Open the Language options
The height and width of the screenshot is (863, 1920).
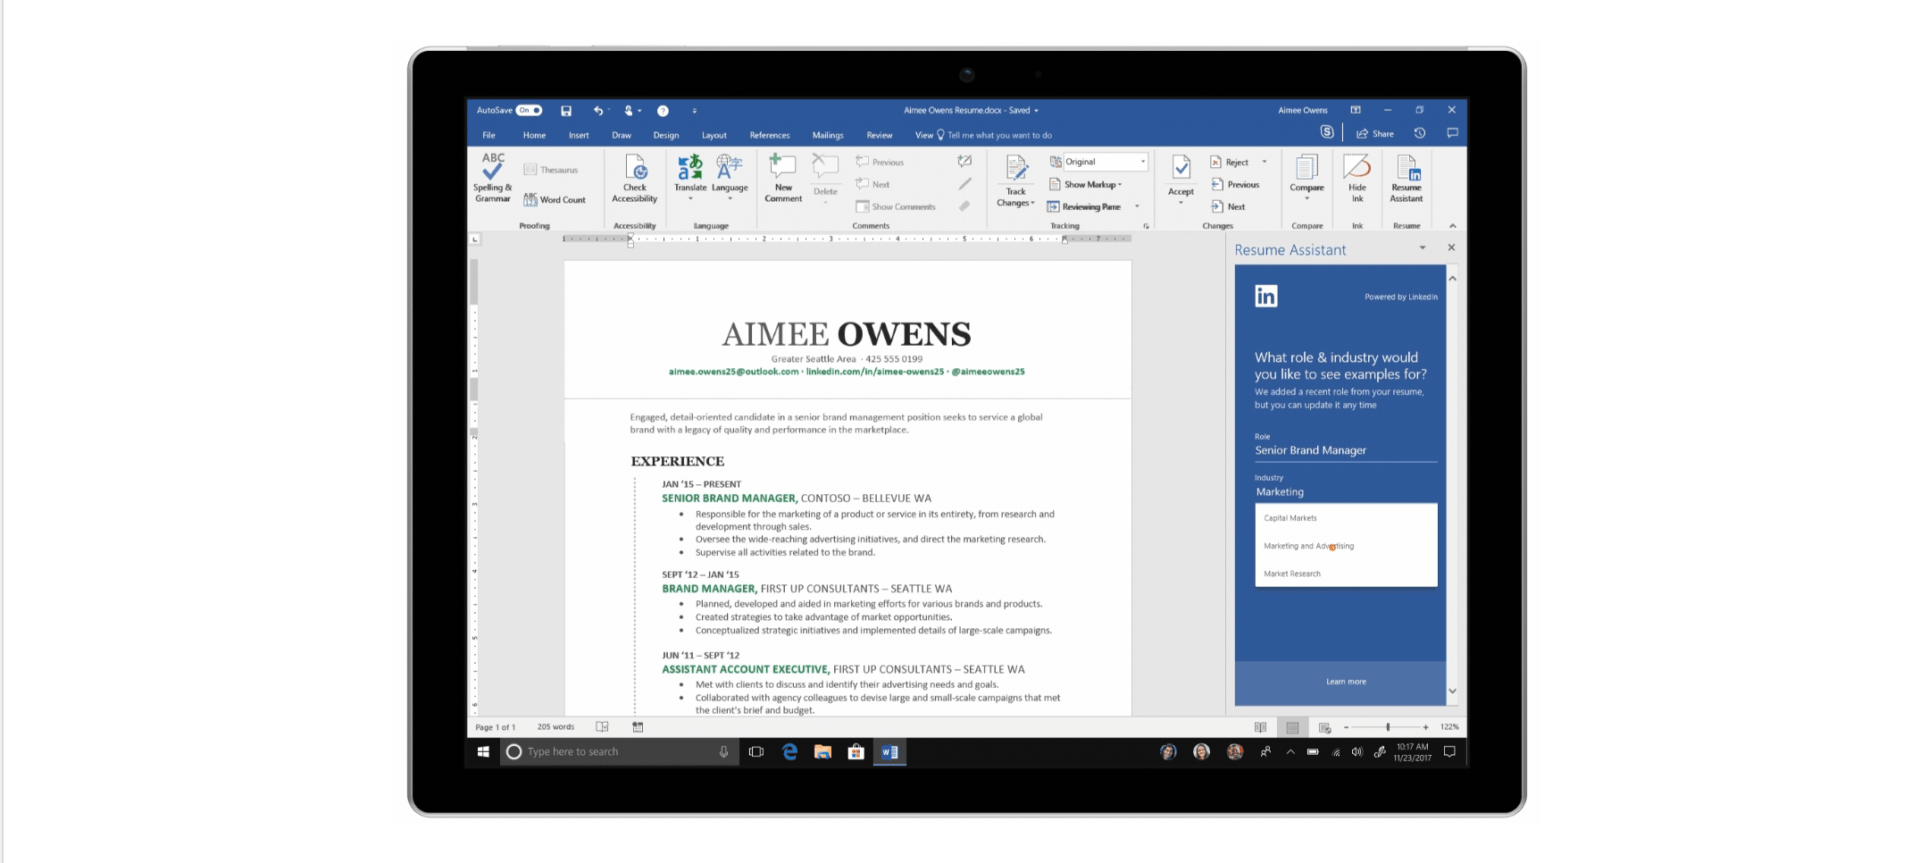[730, 176]
